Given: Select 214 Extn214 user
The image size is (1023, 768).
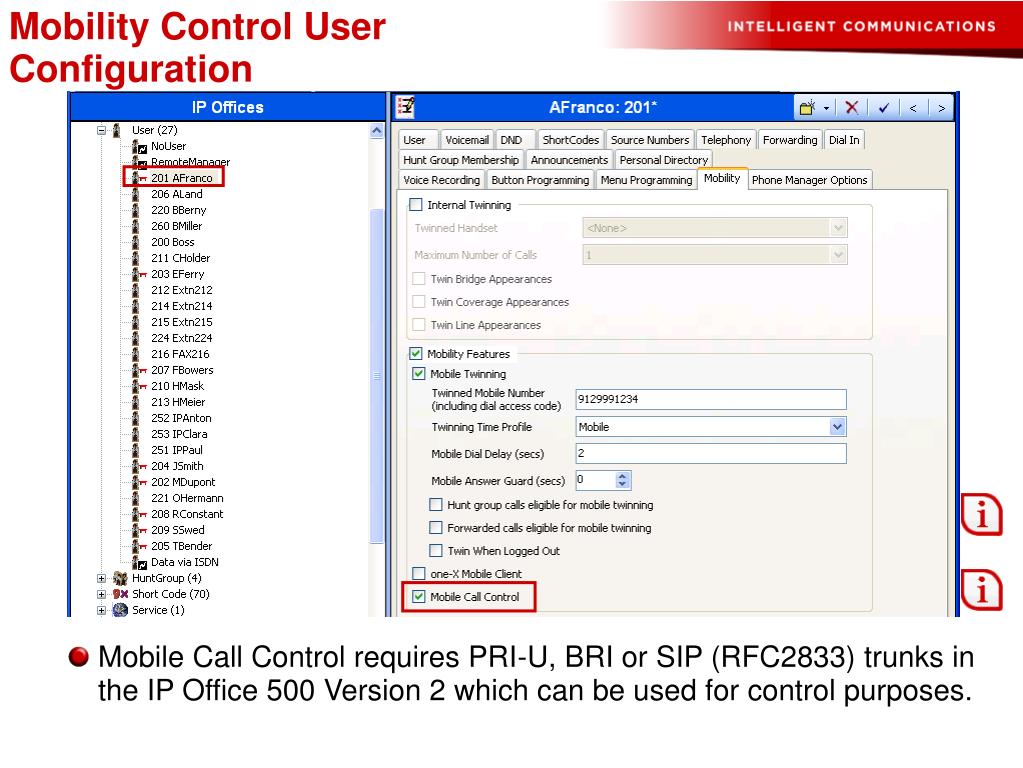Looking at the screenshot, I should [181, 306].
